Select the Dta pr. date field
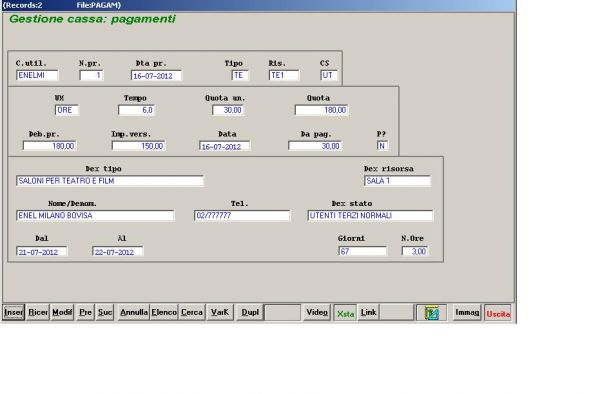600x394 pixels. pyautogui.click(x=156, y=76)
